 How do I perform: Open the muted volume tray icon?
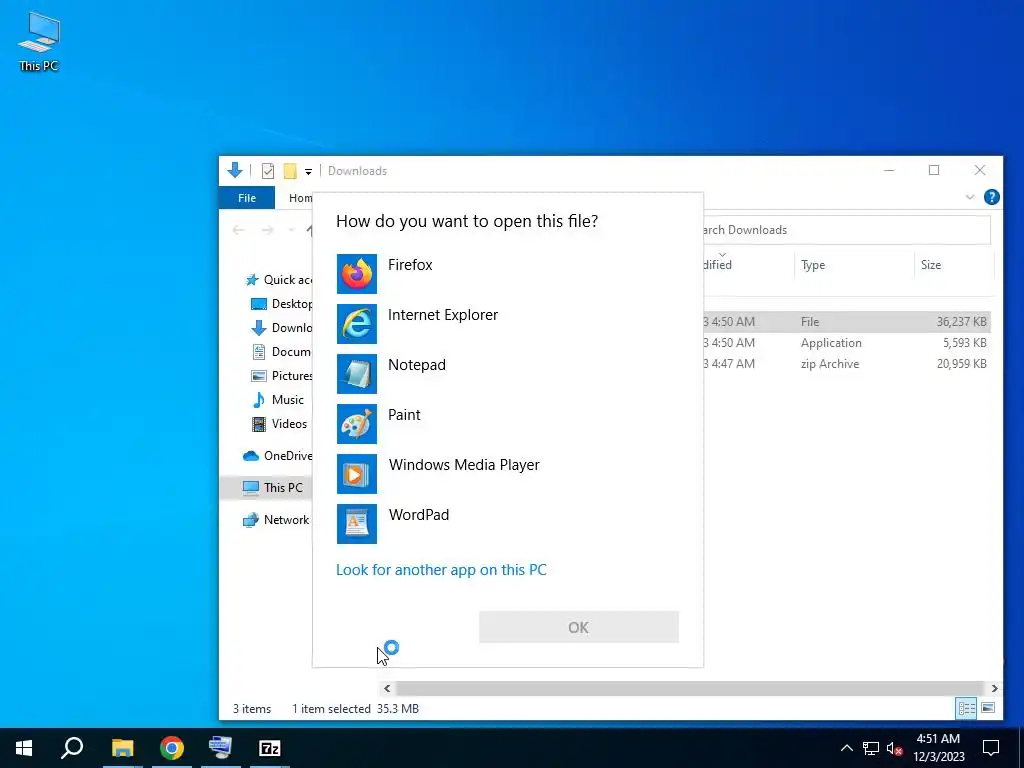[894, 748]
